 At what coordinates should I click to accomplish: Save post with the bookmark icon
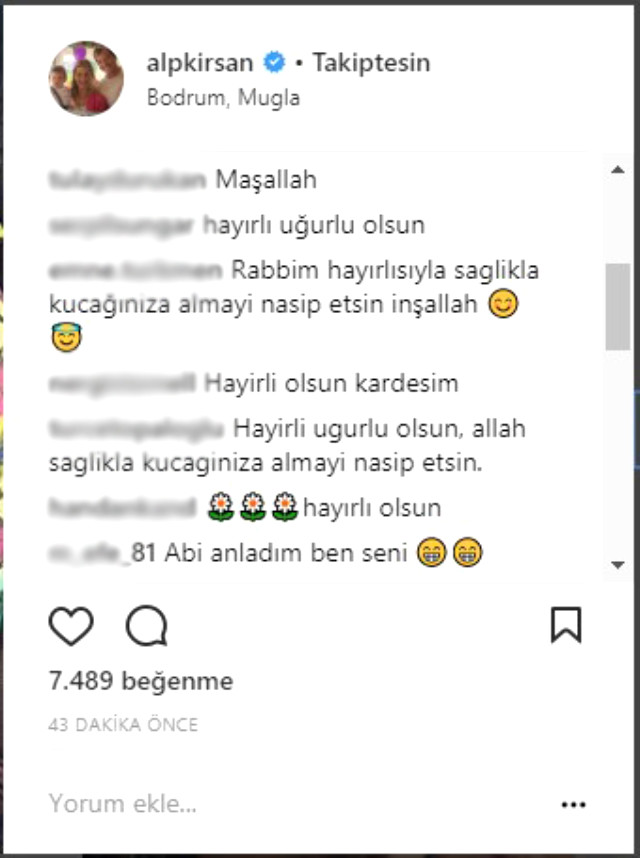point(566,624)
